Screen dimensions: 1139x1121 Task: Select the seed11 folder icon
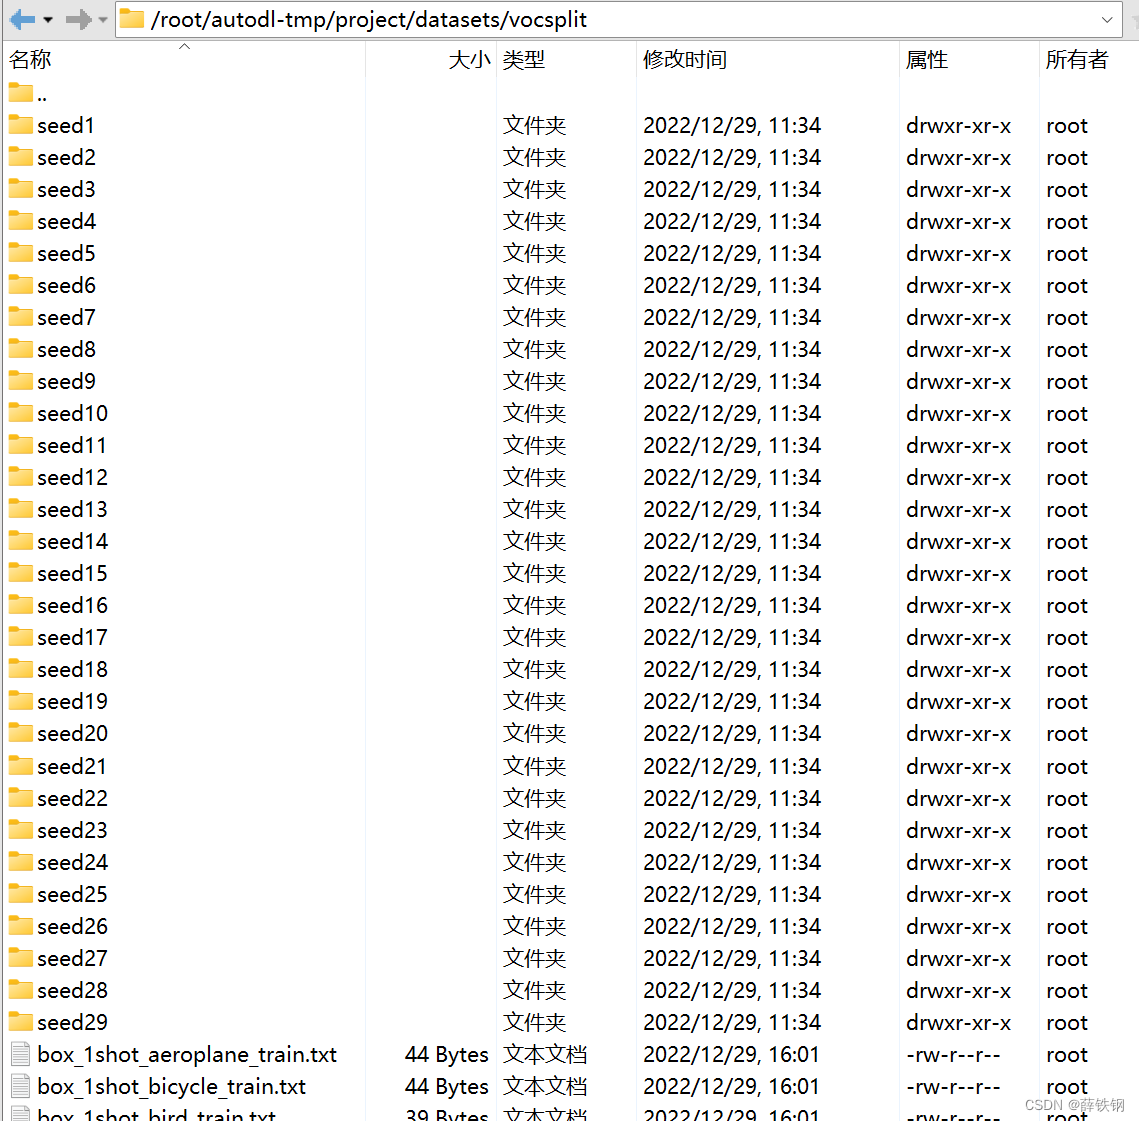[21, 445]
